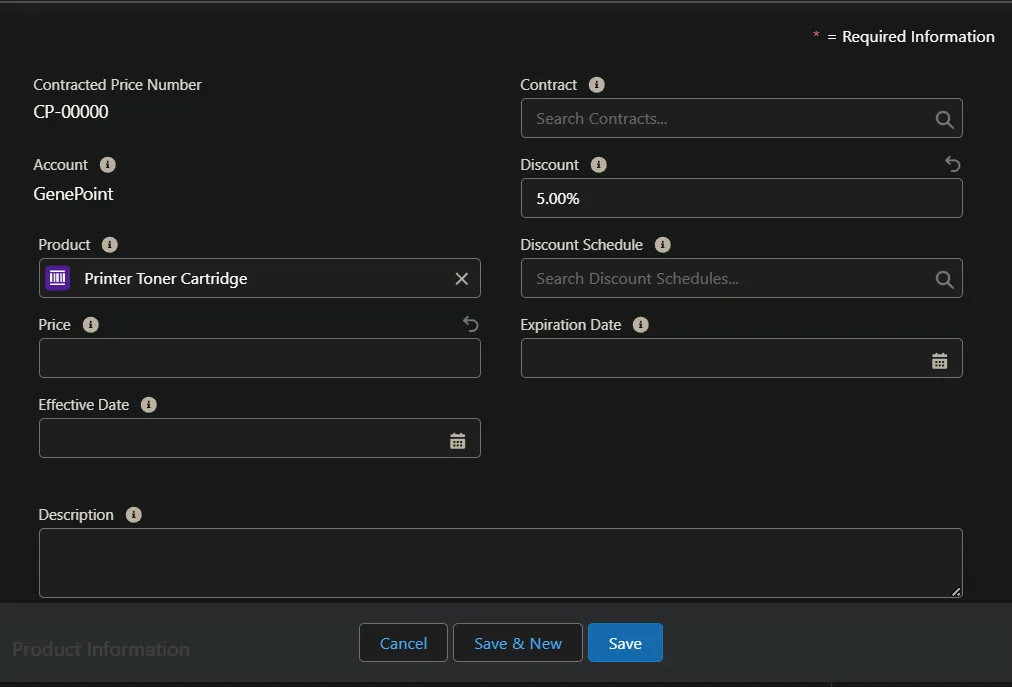Open info tooltip next to Effective Date label

(149, 405)
